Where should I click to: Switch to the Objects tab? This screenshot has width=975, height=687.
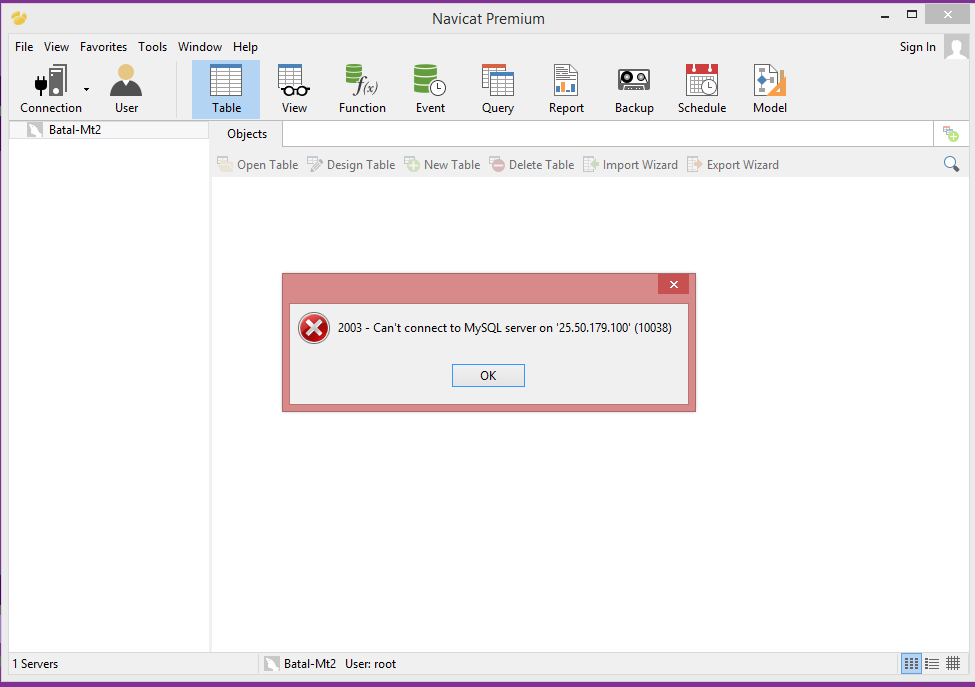coord(247,134)
